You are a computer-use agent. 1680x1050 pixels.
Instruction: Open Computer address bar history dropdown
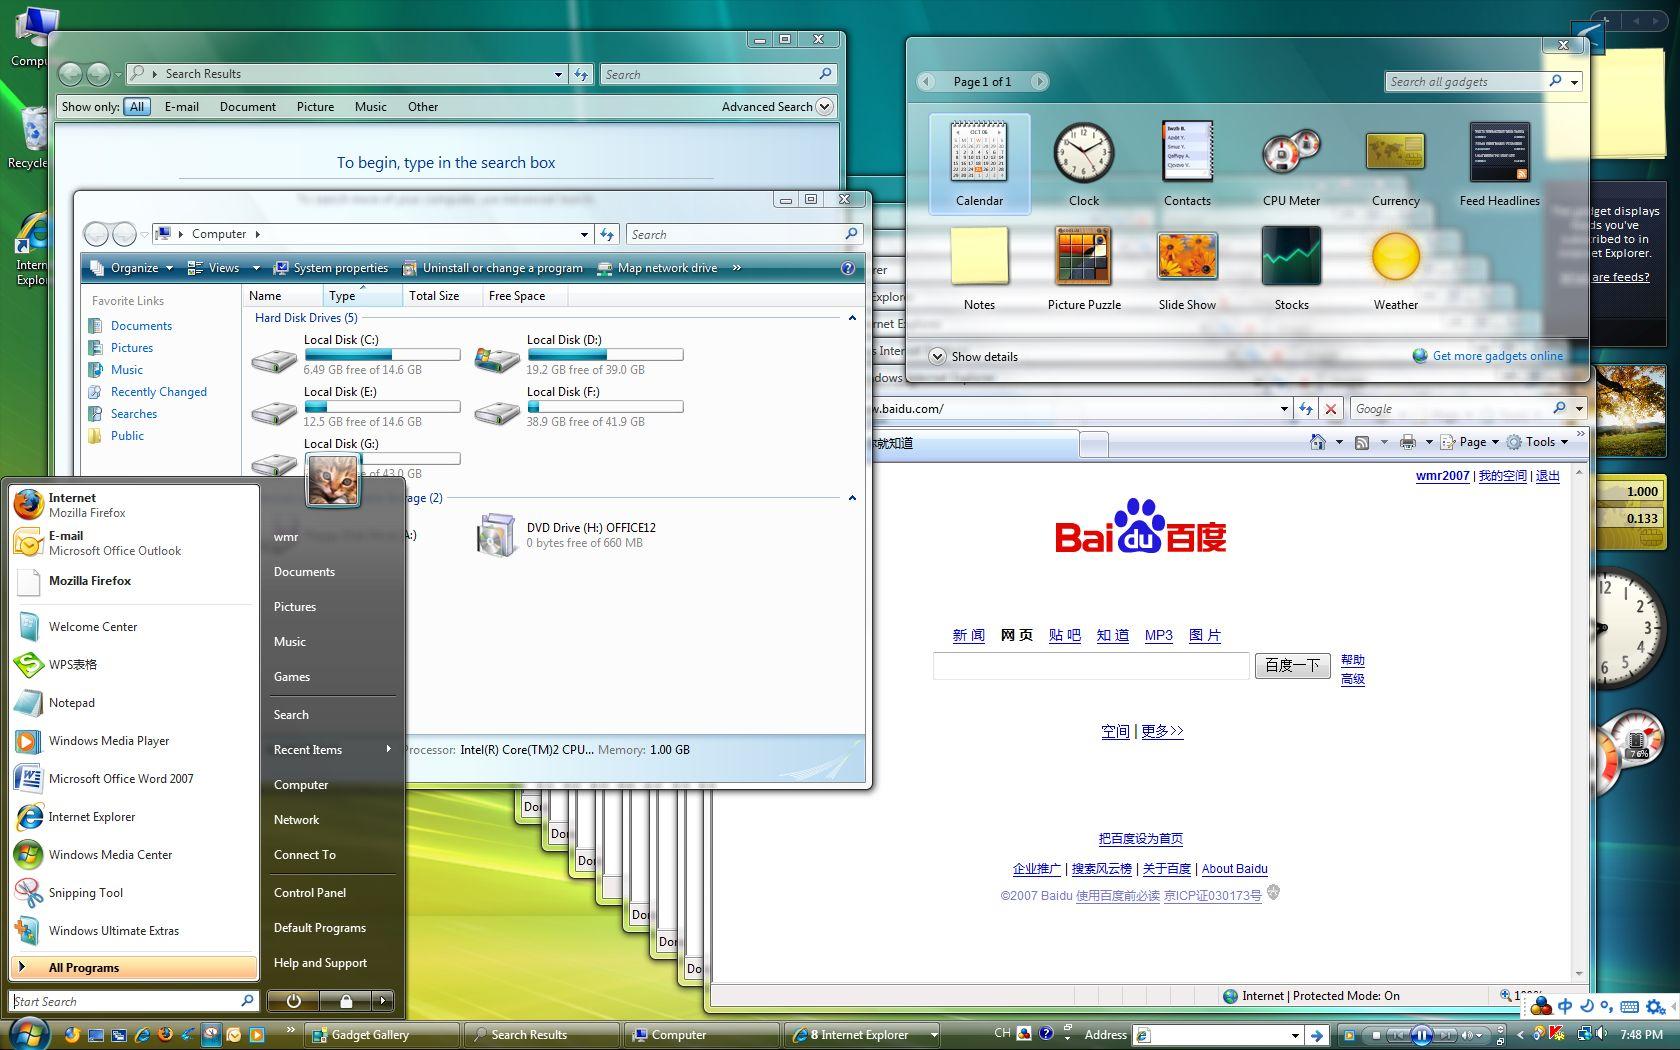[x=584, y=234]
